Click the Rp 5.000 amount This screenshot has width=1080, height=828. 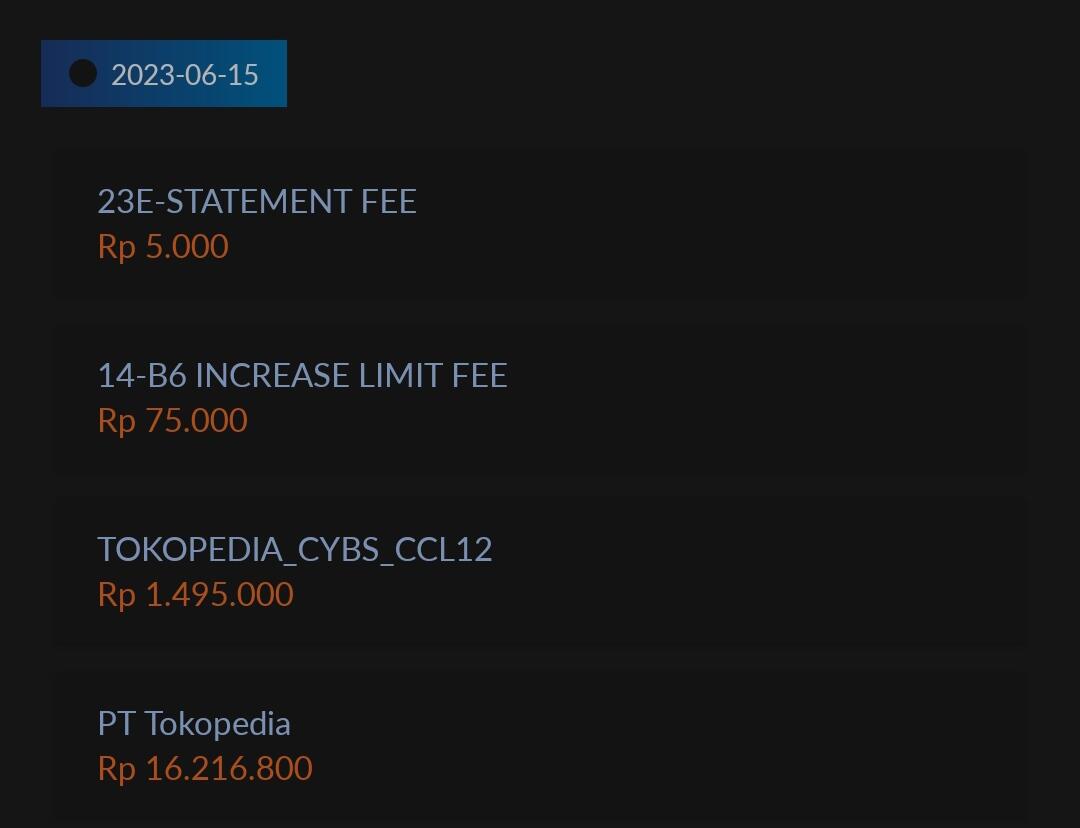(163, 246)
